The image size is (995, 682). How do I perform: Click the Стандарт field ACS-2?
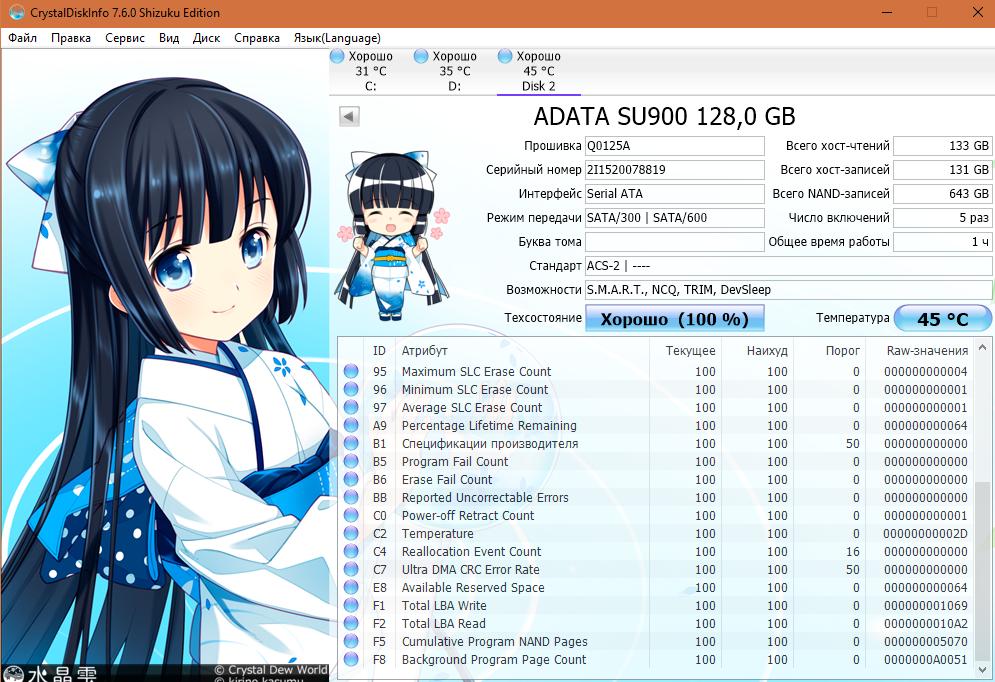(x=789, y=266)
